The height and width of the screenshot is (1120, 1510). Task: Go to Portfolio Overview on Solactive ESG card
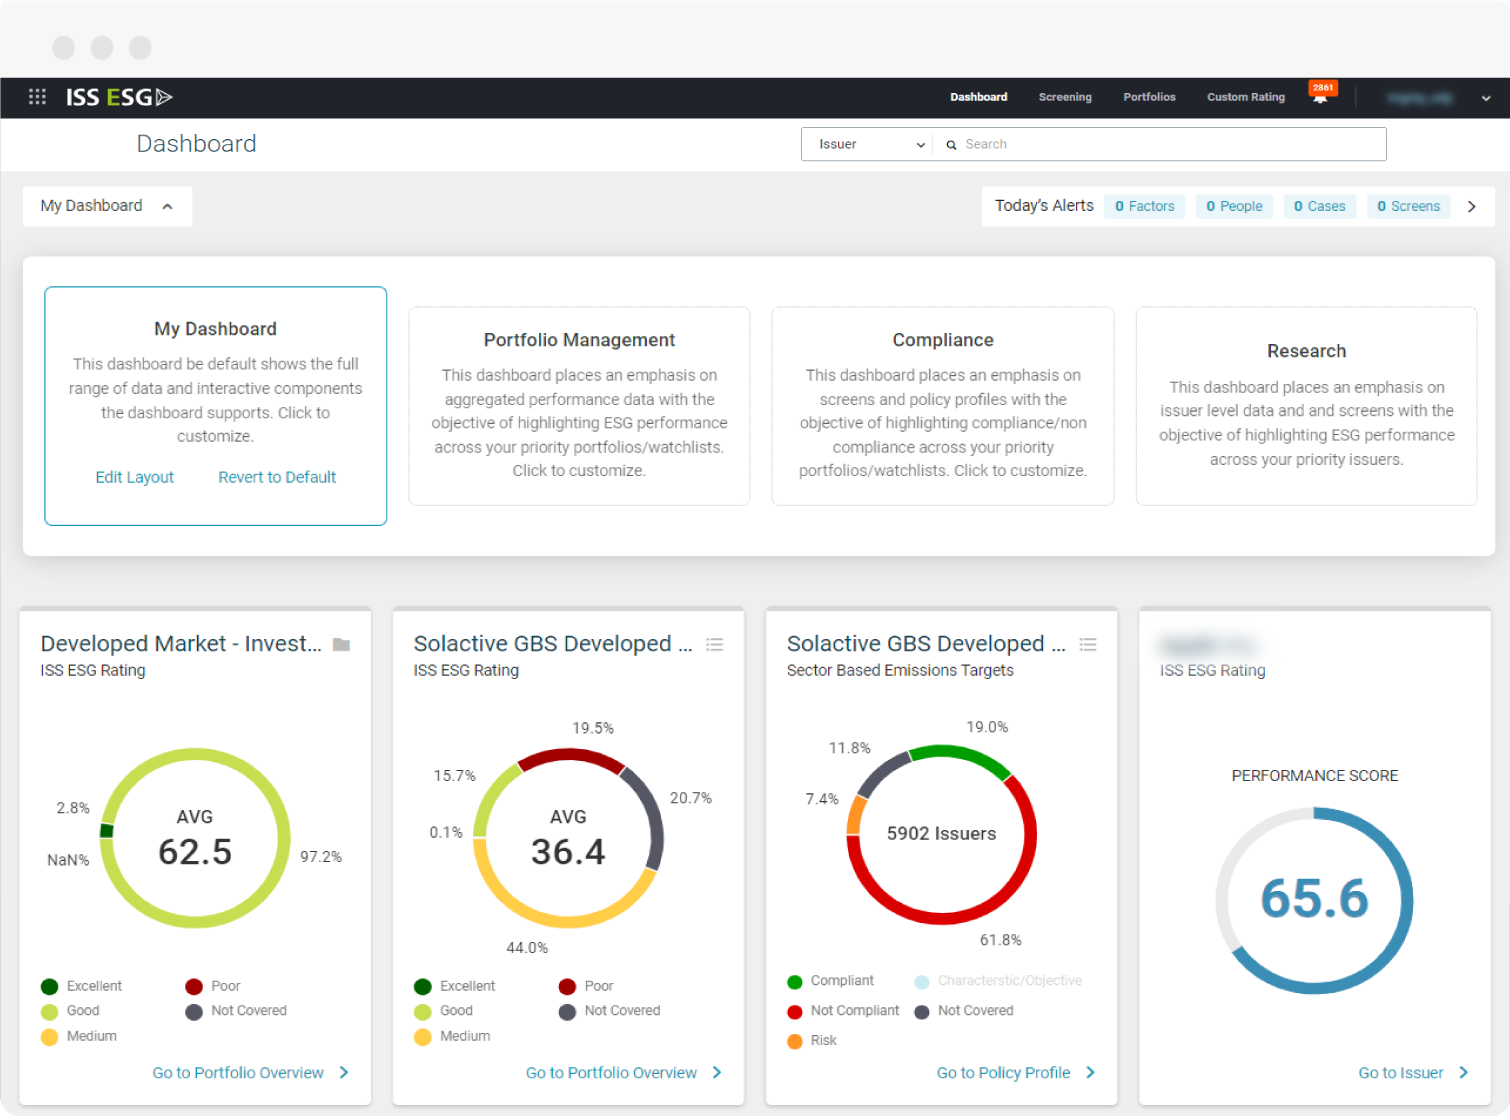click(611, 1072)
